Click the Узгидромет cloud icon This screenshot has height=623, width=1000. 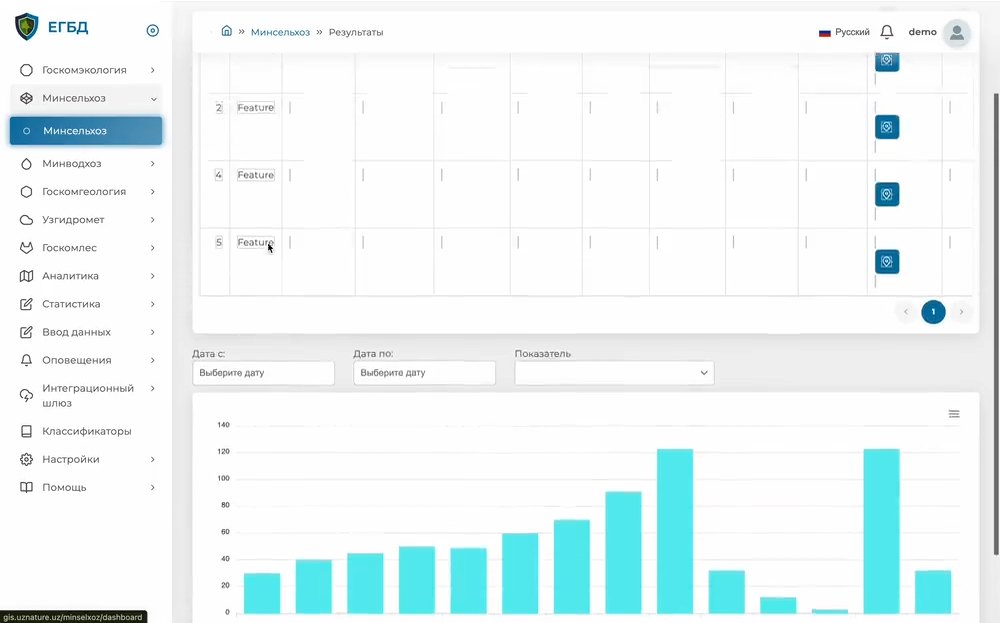pyautogui.click(x=26, y=220)
